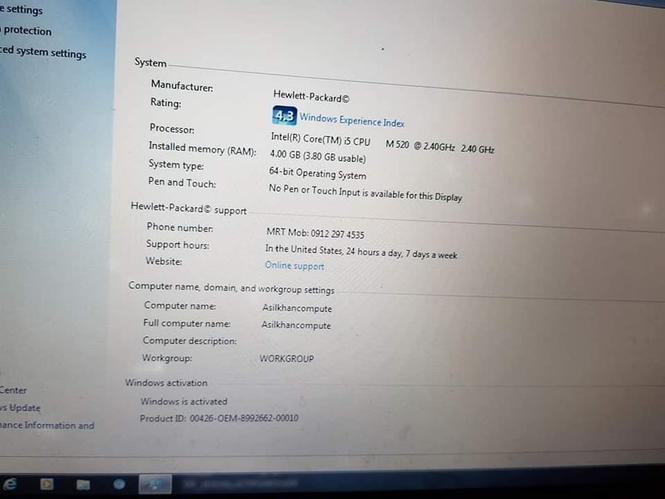Click the round blue taskbar icon
The width and height of the screenshot is (665, 499).
point(119,484)
